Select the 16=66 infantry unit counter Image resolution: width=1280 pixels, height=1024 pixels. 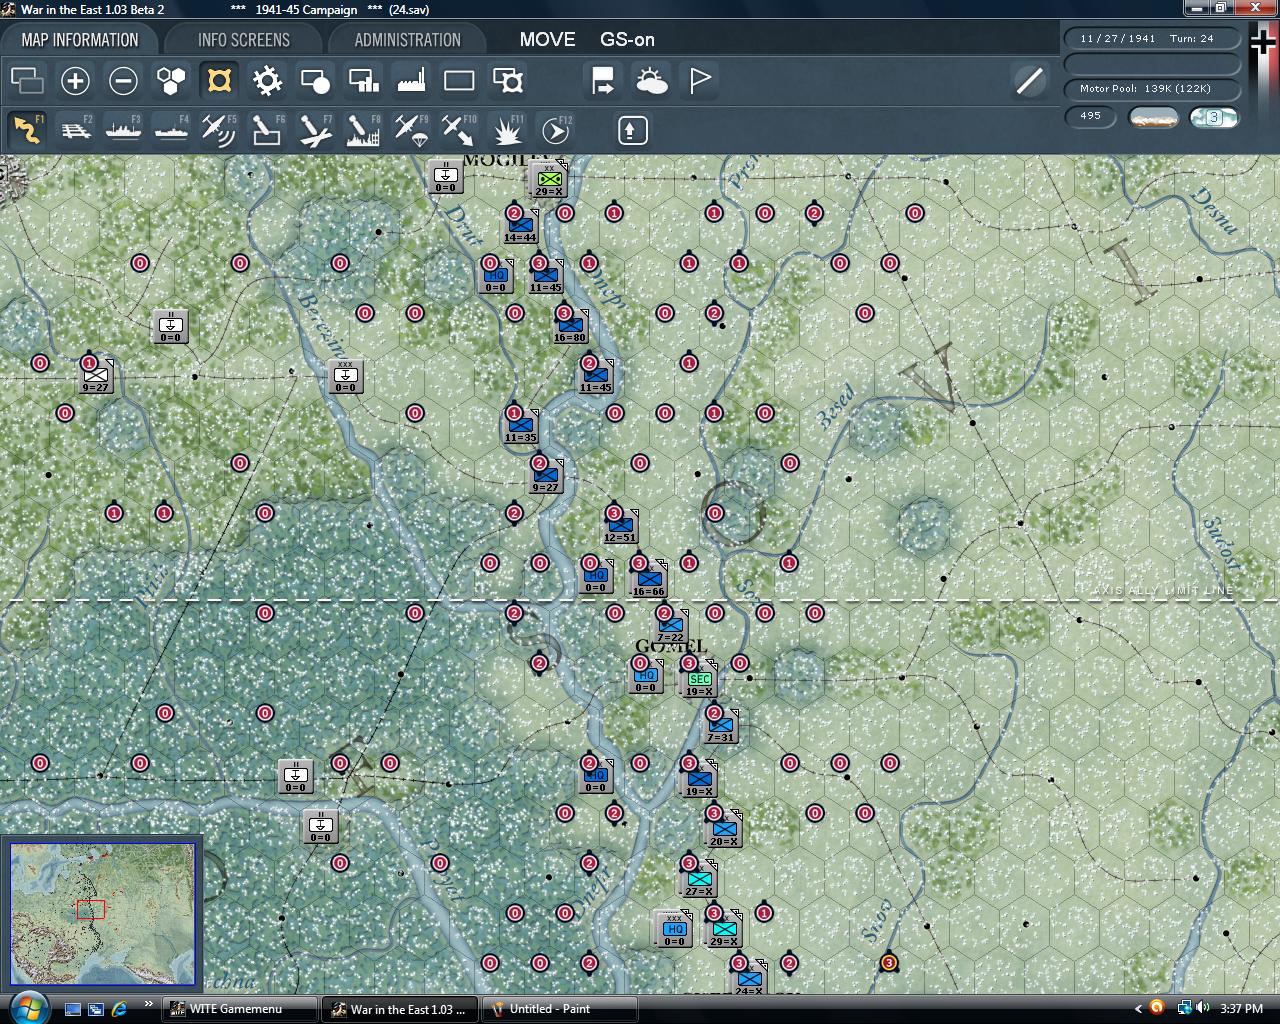[648, 580]
